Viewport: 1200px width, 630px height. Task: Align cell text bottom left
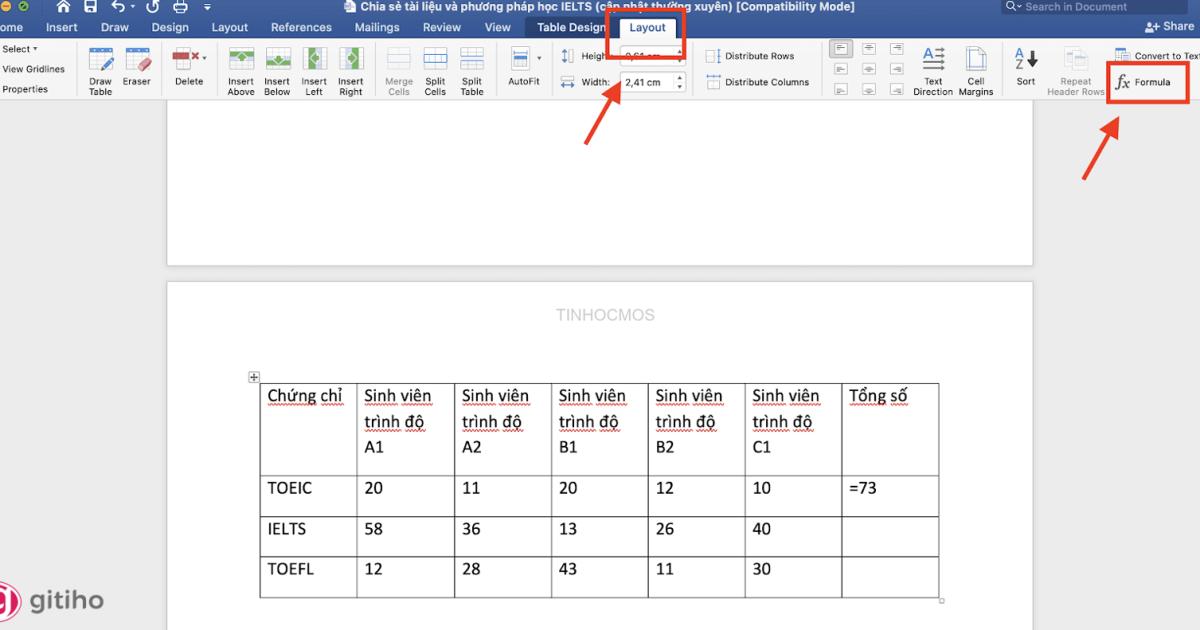pyautogui.click(x=842, y=89)
